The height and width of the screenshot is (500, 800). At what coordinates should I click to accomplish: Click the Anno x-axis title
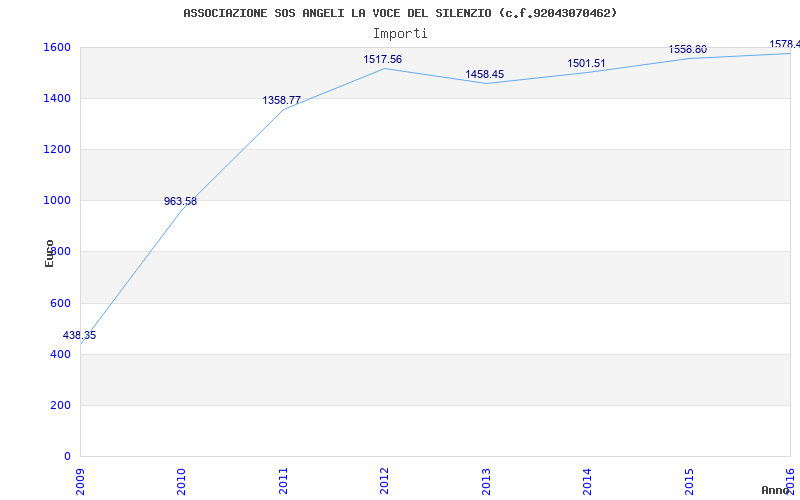[x=775, y=490]
